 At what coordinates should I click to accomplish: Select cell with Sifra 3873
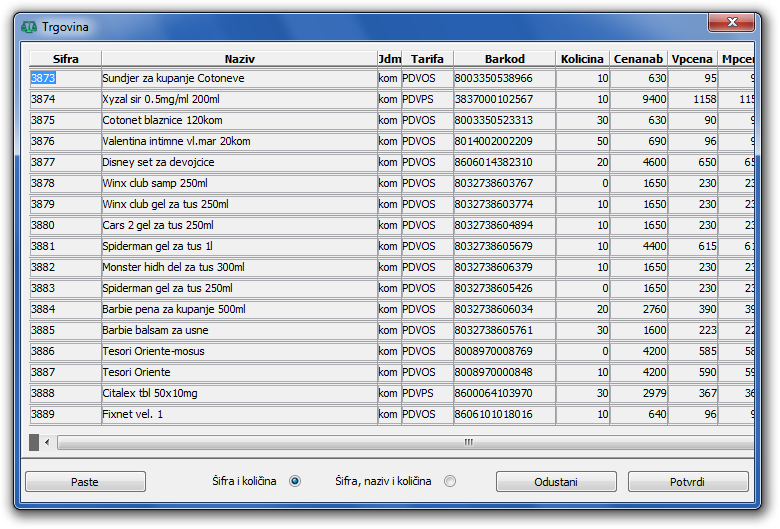65,78
